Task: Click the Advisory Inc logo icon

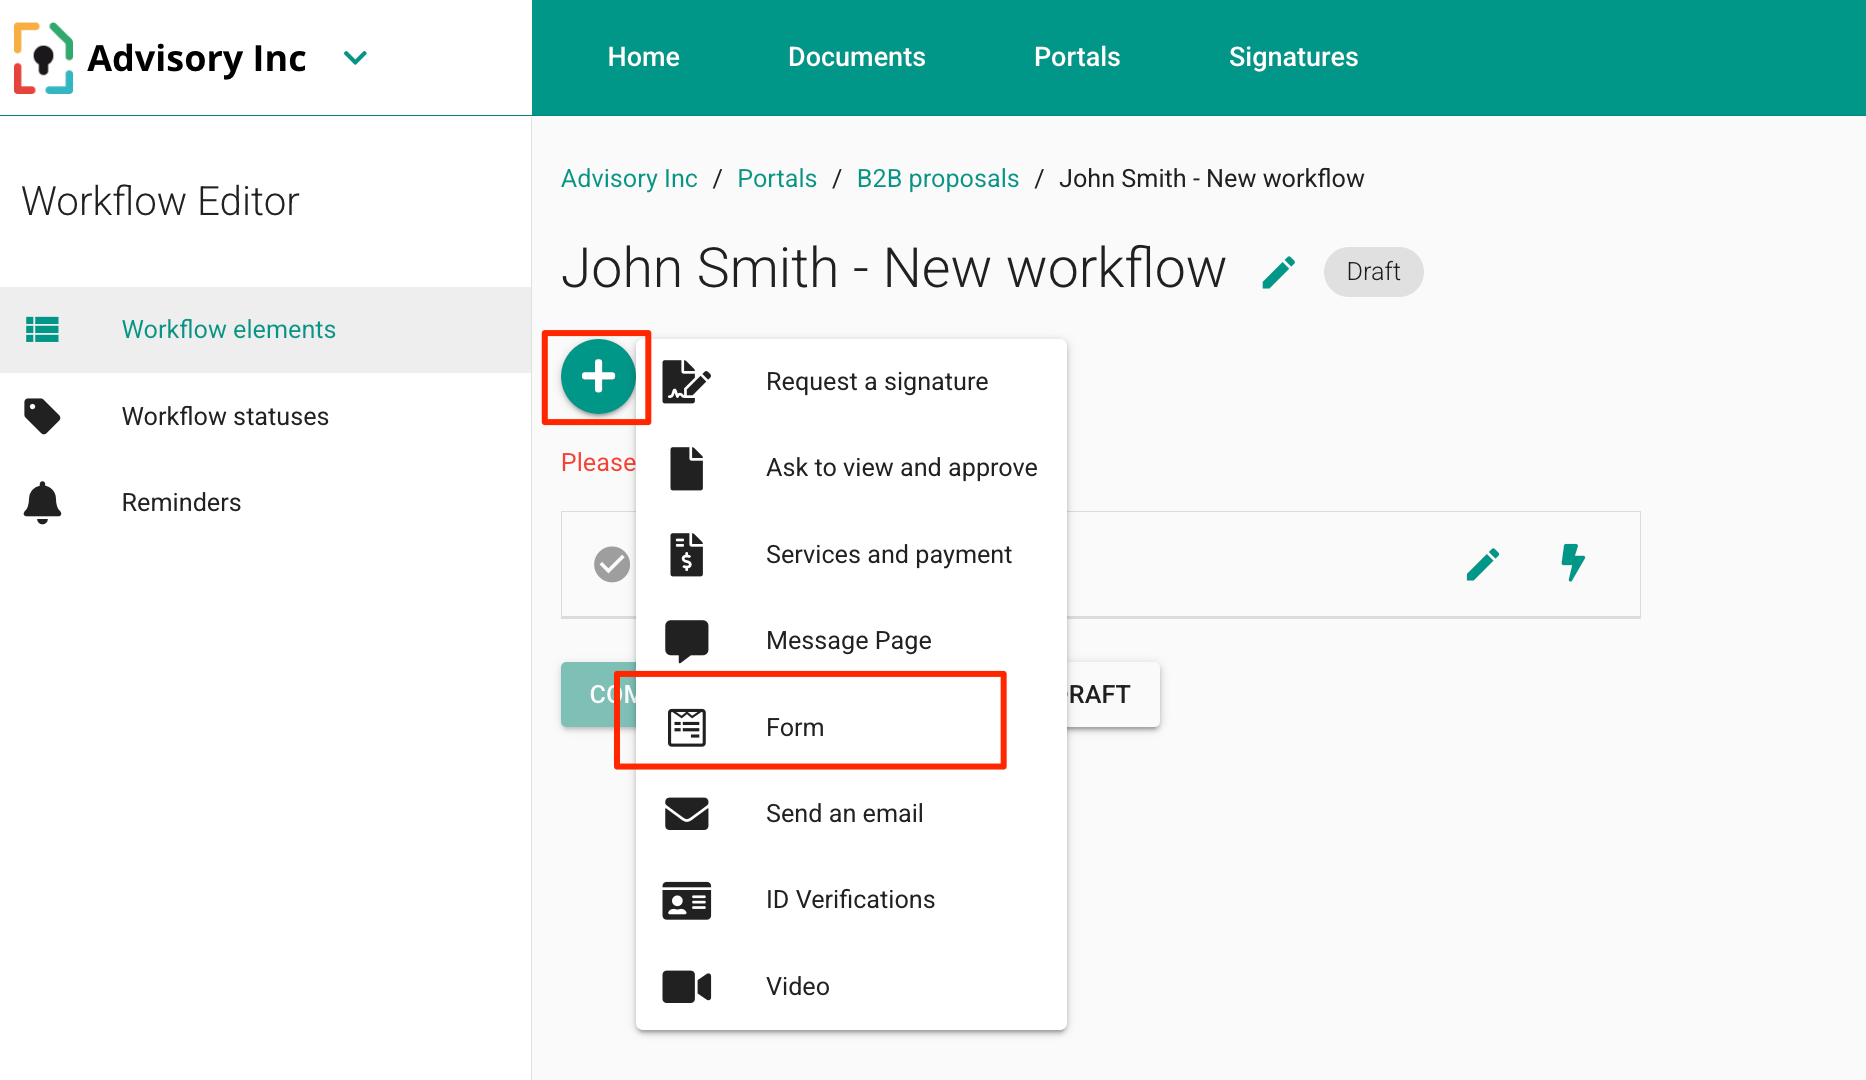Action: [x=43, y=58]
